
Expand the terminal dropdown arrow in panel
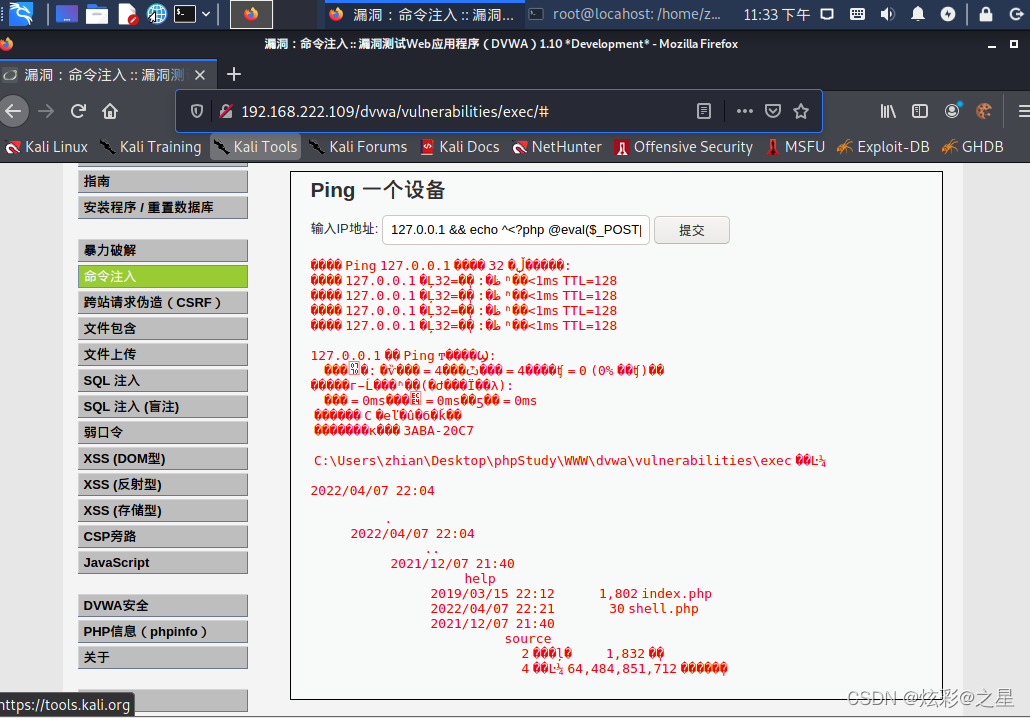[x=206, y=14]
